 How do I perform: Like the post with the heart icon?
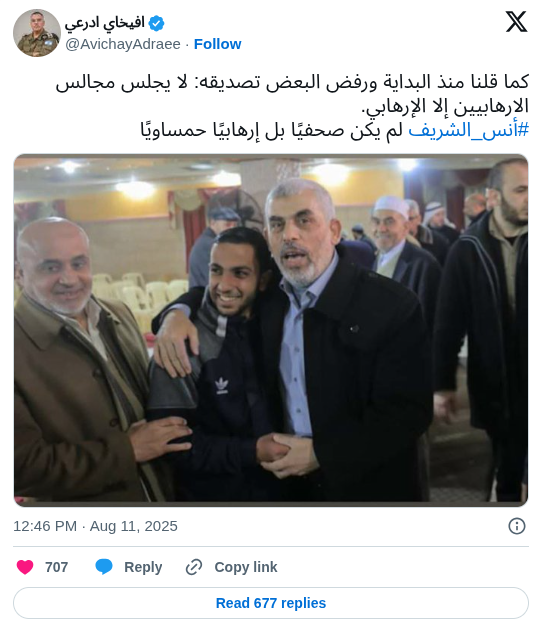[x=25, y=567]
